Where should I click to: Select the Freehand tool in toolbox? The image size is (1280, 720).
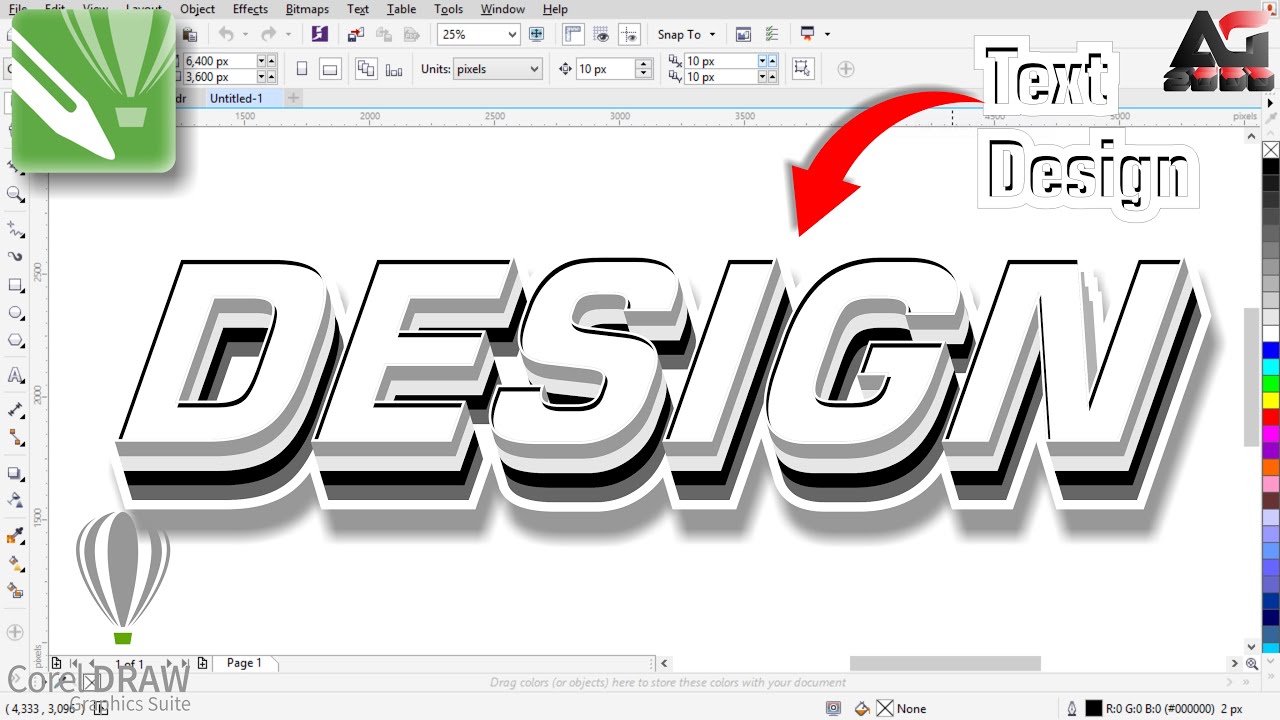15,230
